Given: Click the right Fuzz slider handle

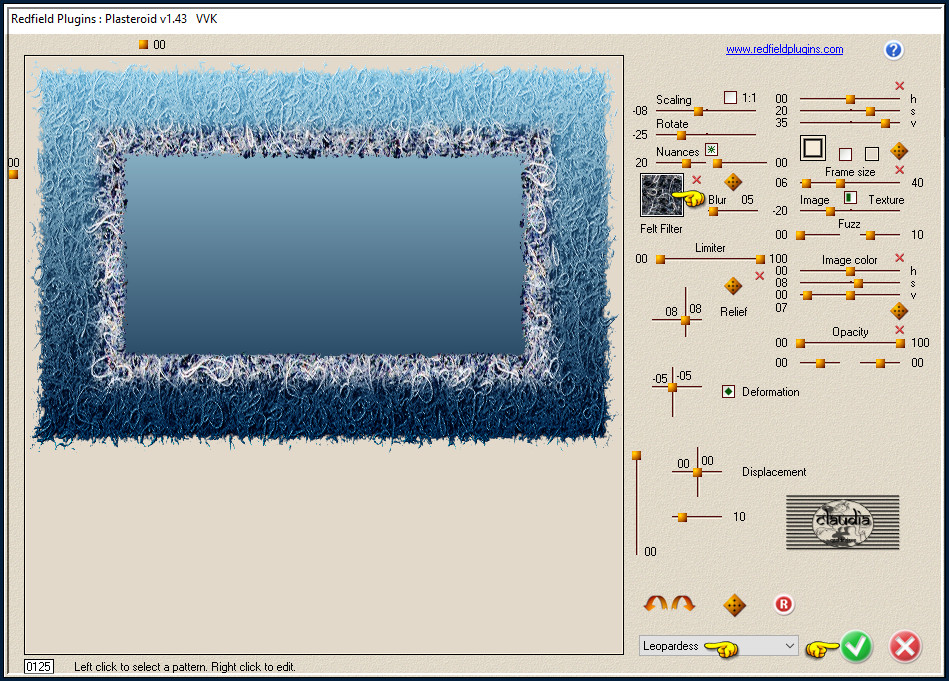Looking at the screenshot, I should (x=870, y=235).
